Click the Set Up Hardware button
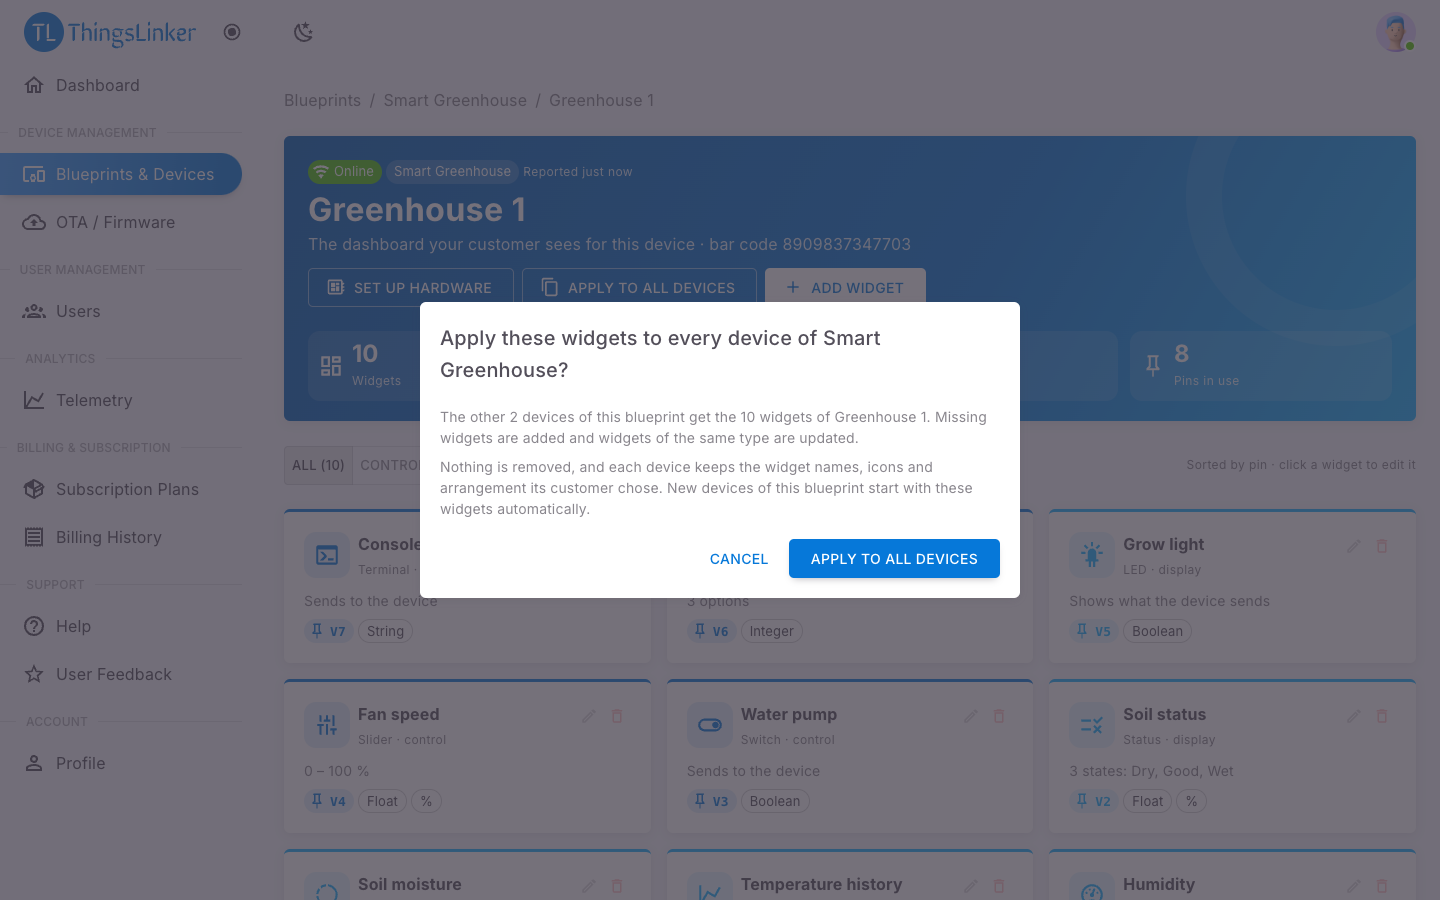 pos(411,287)
